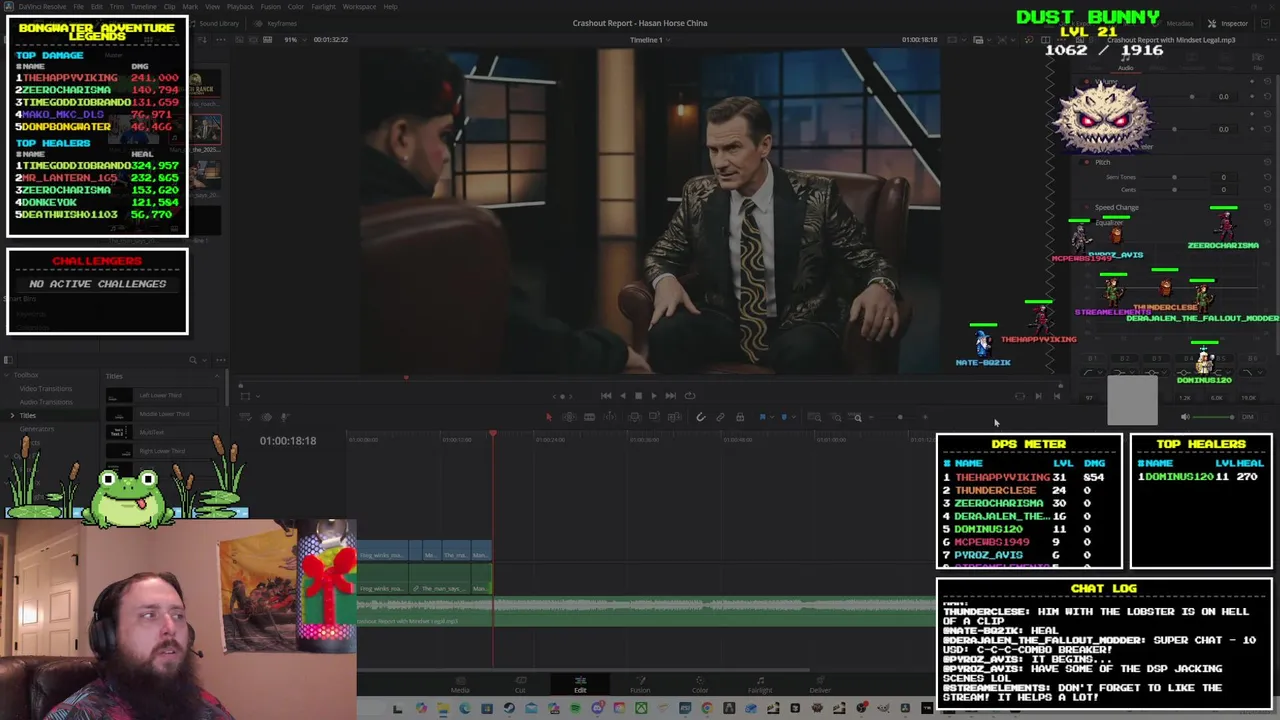Open the Timeline menu

coord(143,6)
